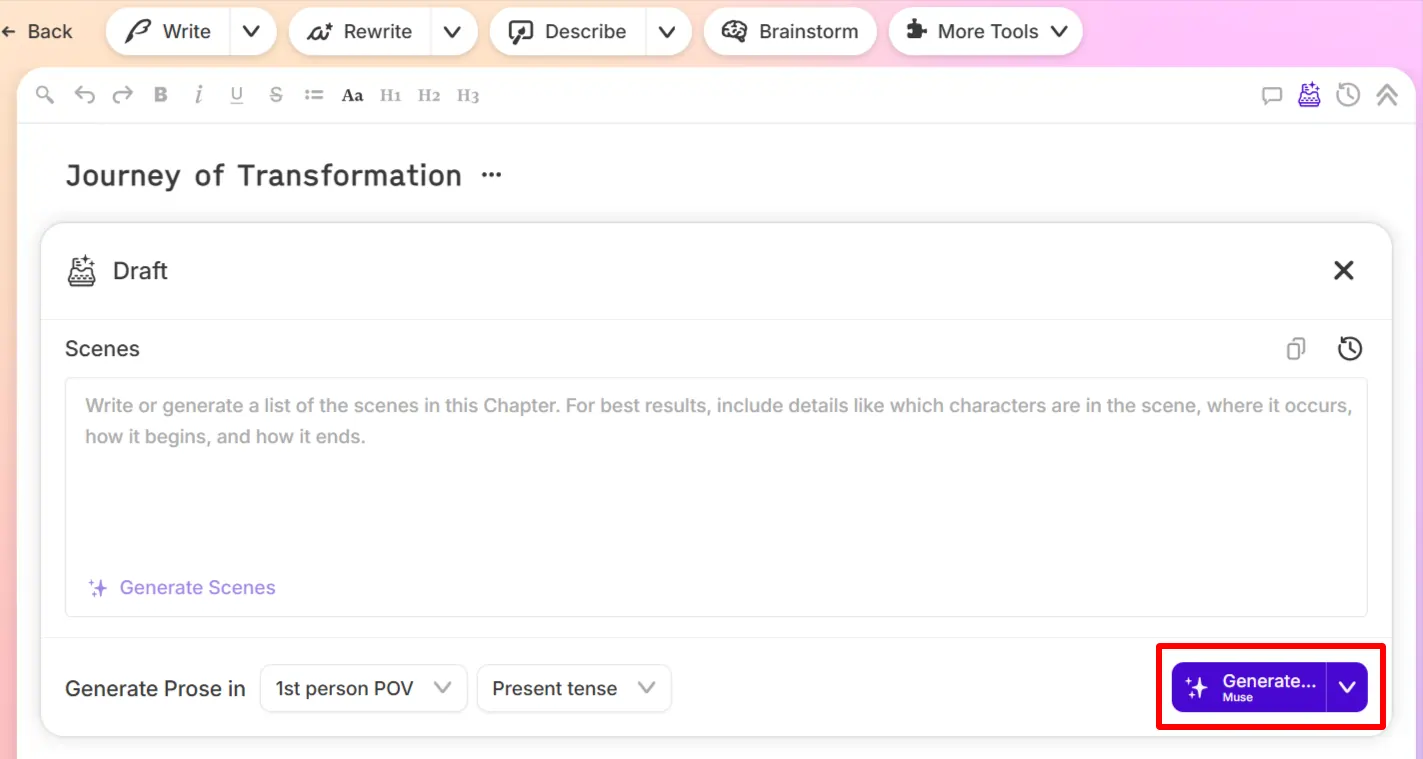This screenshot has height=759, width=1423.
Task: Open the 1st person POV dropdown
Action: (x=363, y=688)
